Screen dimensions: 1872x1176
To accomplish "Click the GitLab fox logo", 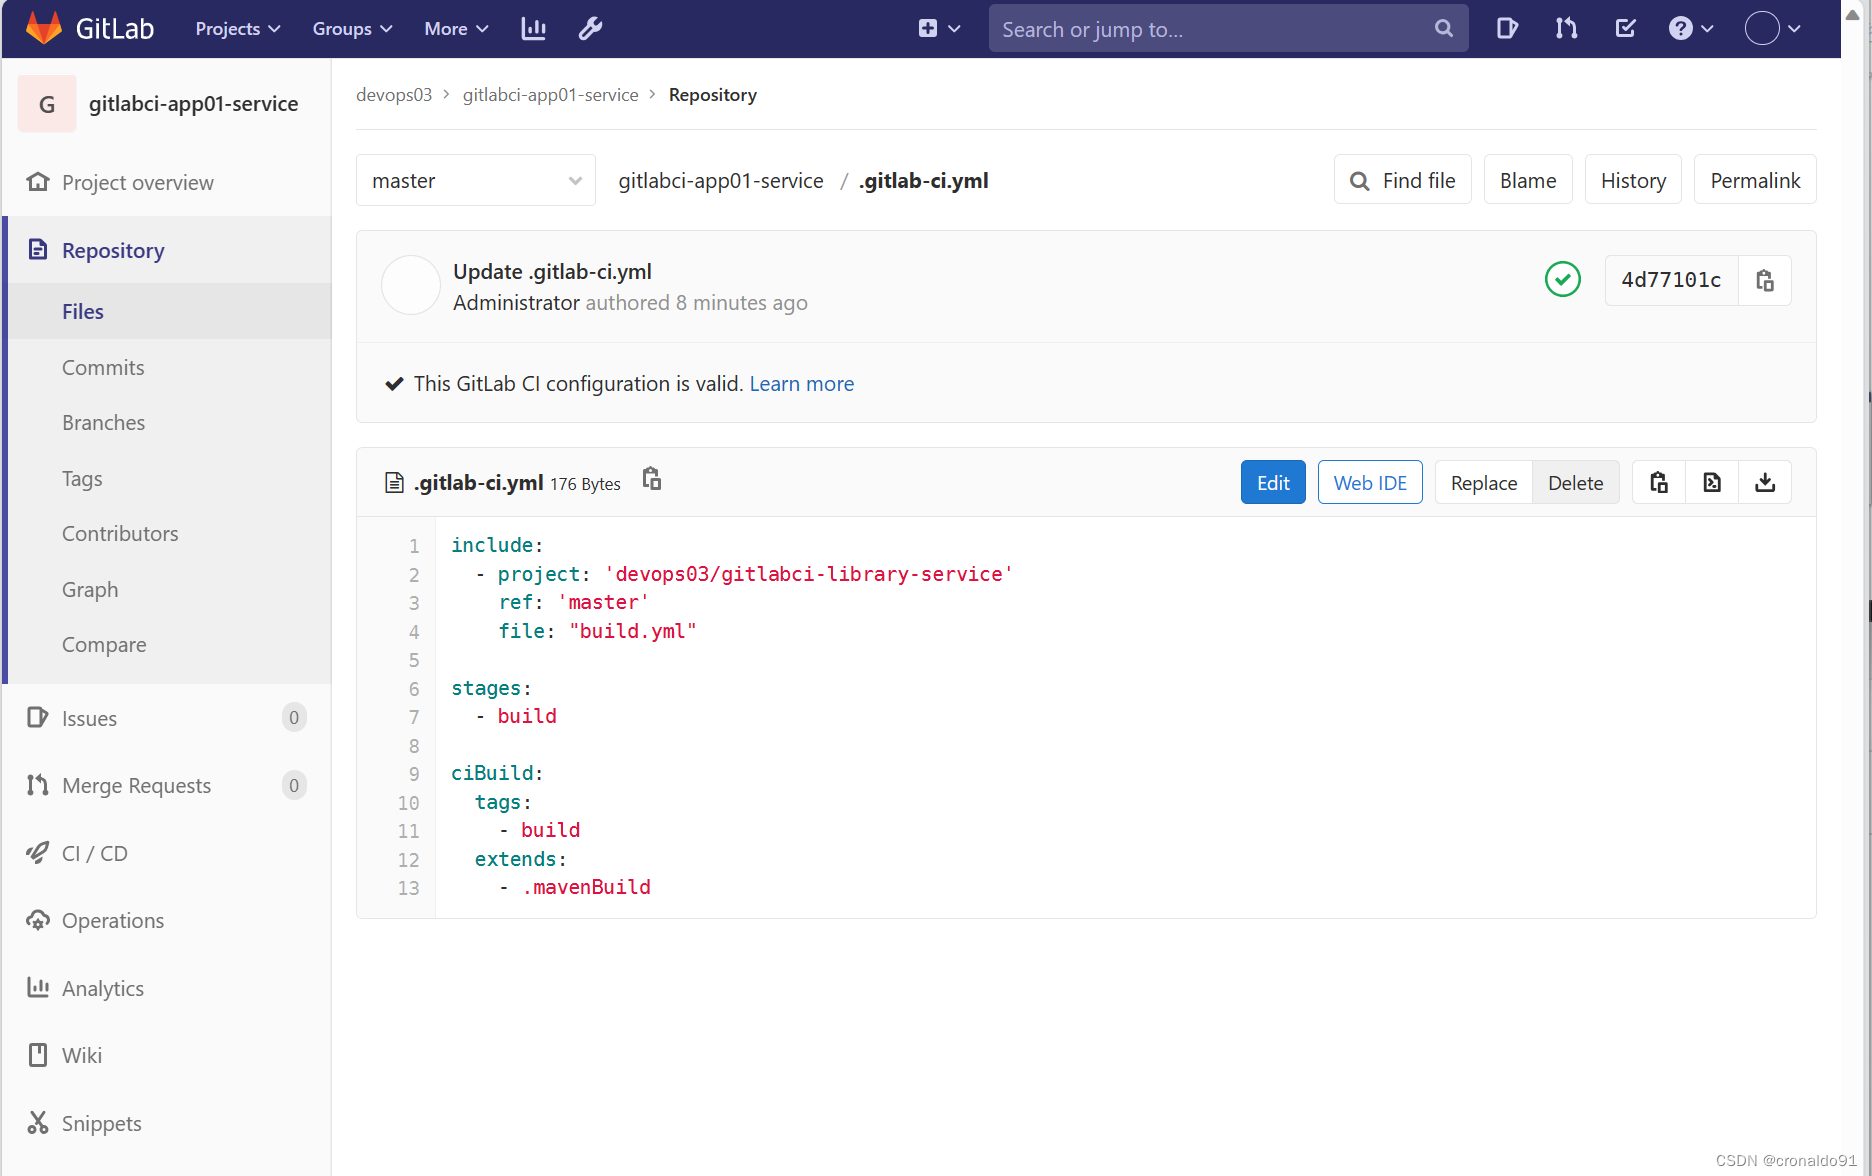I will point(44,28).
